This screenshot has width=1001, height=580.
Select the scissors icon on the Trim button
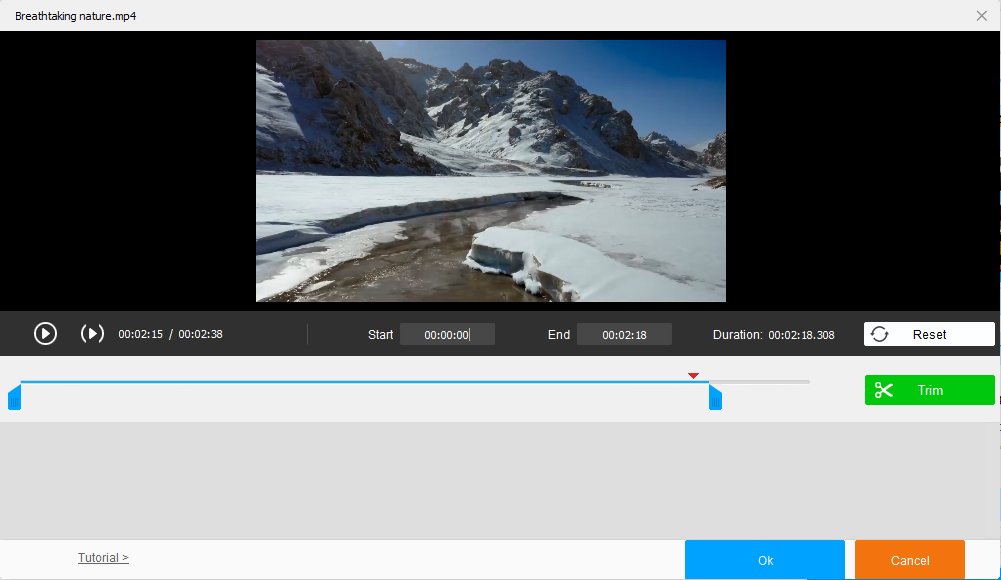click(884, 390)
